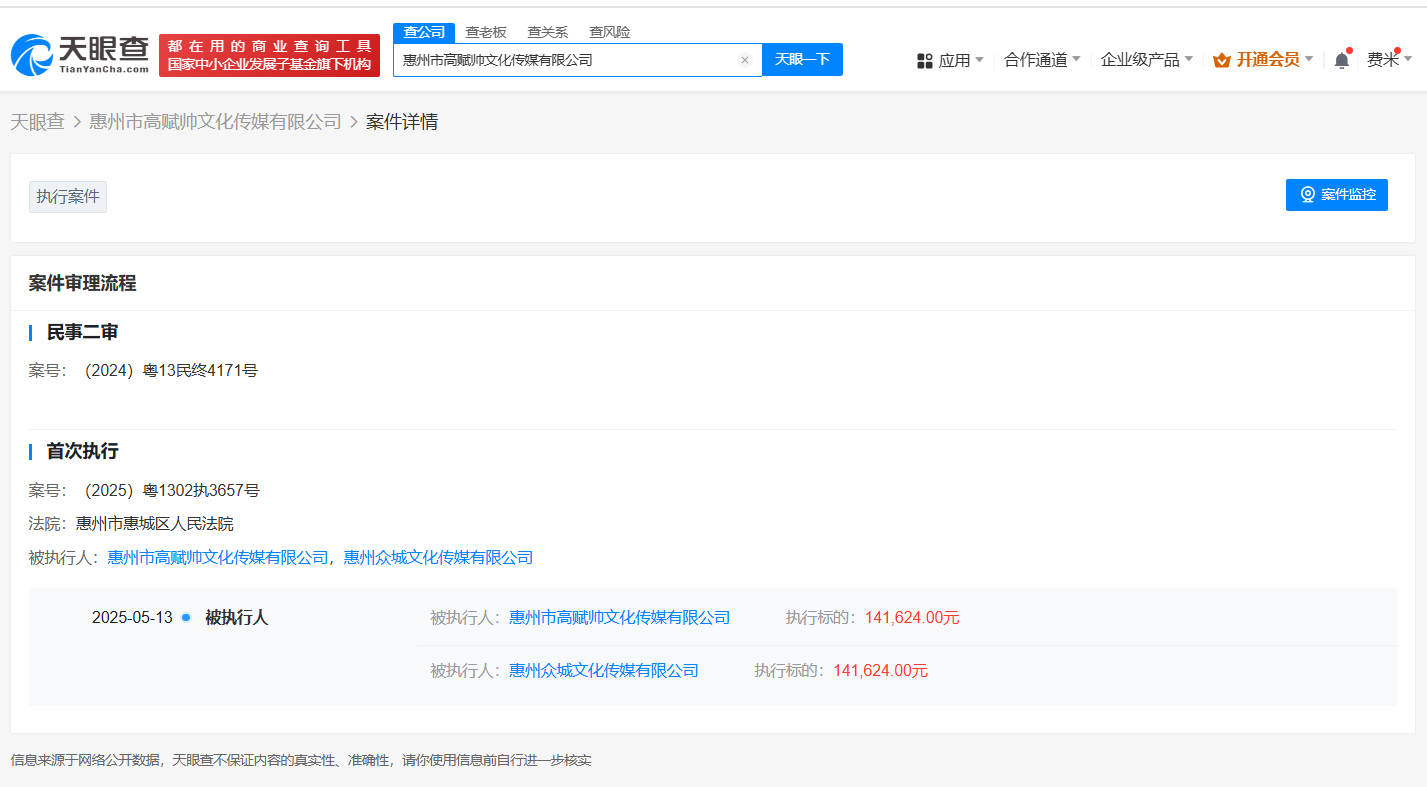The width and height of the screenshot is (1427, 787).
Task: Select the 查公司 search tab
Action: click(x=424, y=32)
